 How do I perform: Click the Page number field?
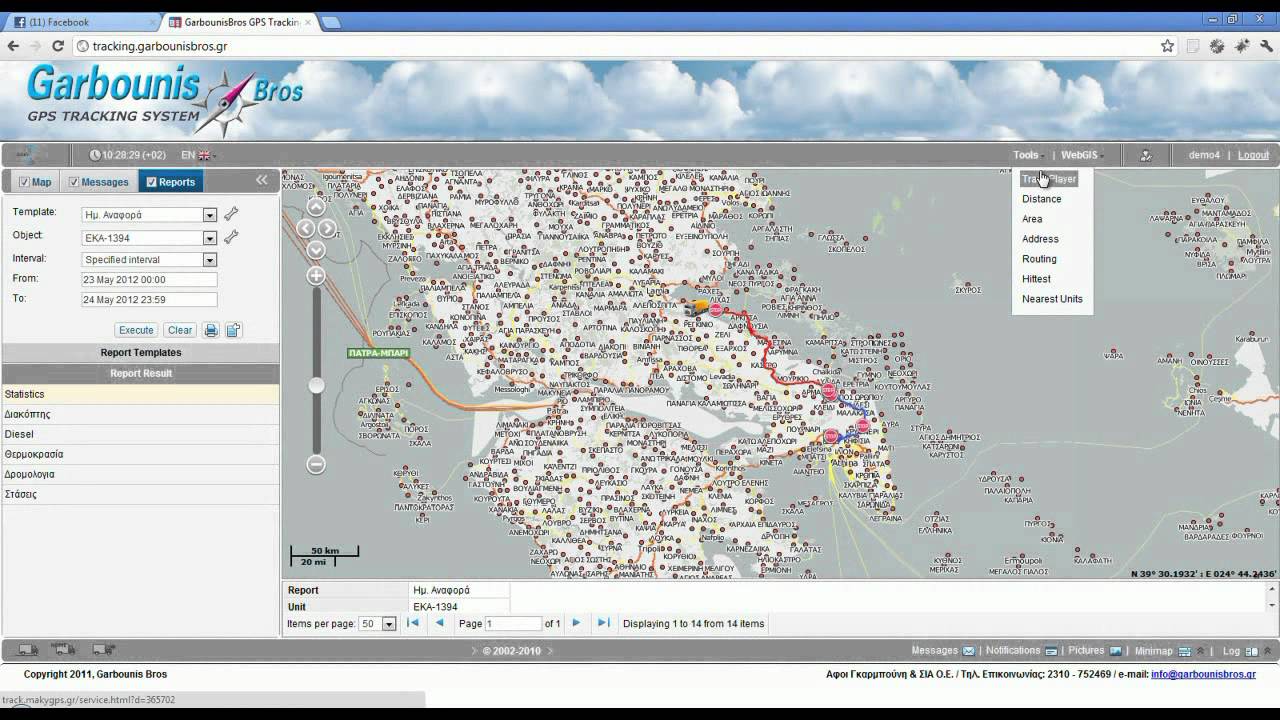coord(512,624)
